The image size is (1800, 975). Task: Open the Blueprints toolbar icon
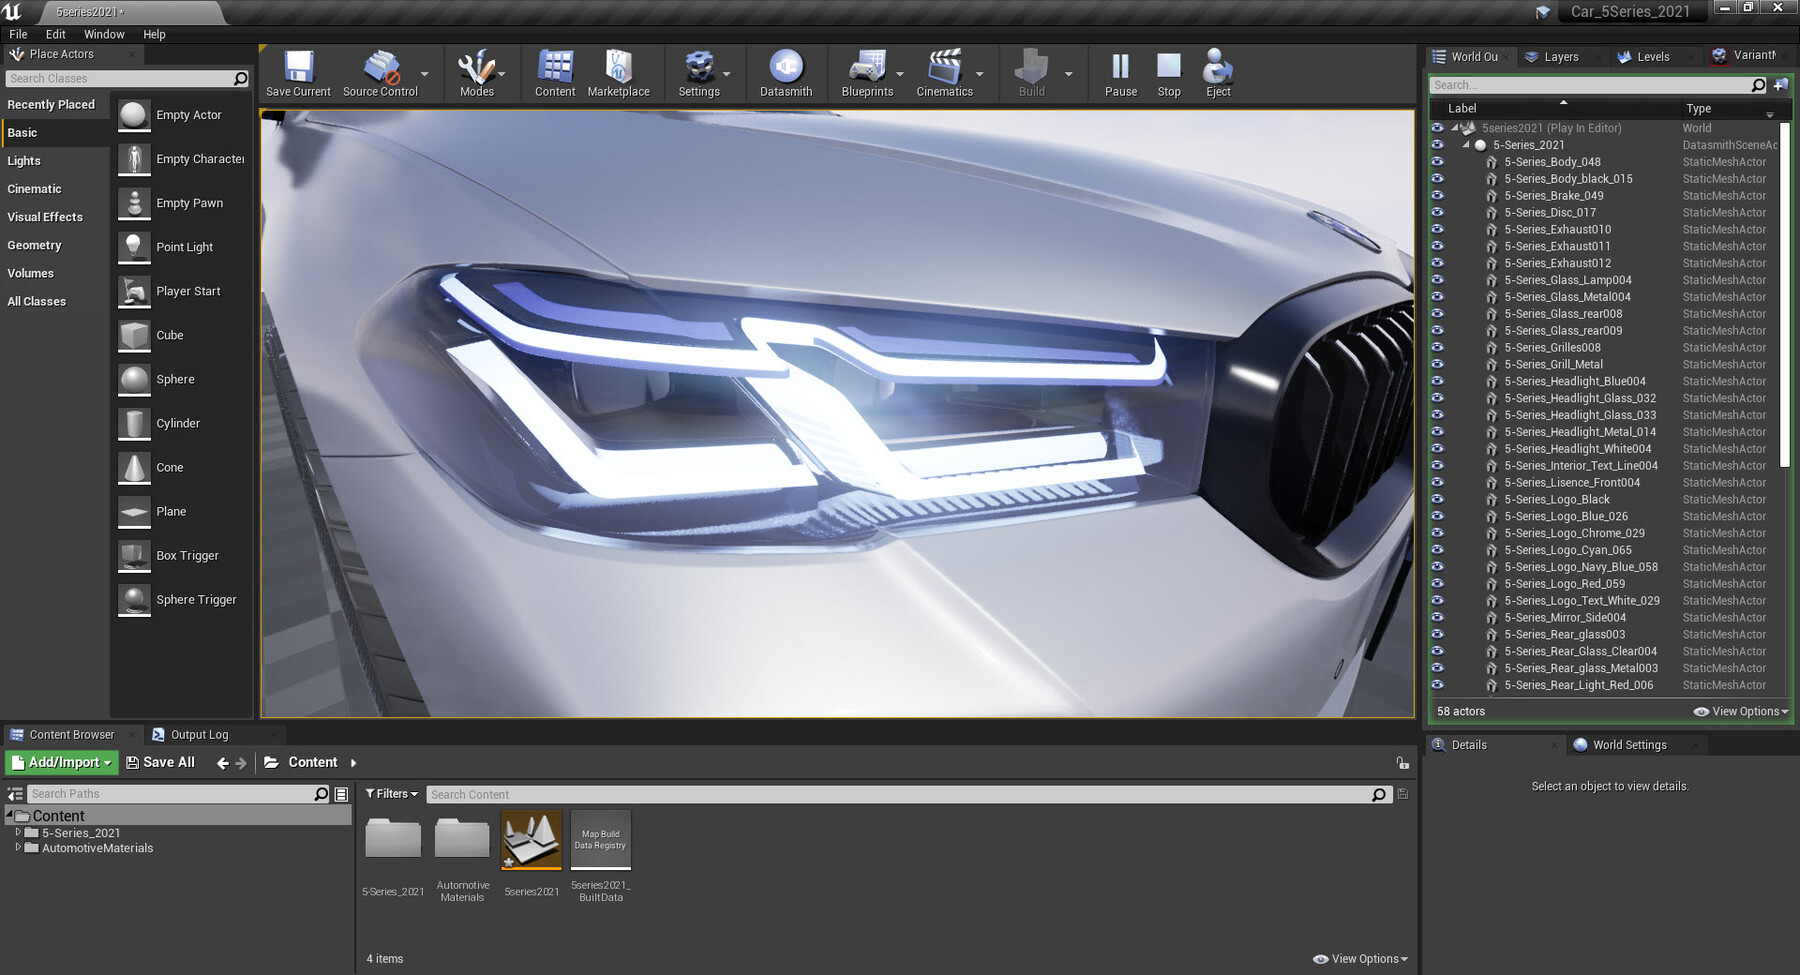point(867,68)
